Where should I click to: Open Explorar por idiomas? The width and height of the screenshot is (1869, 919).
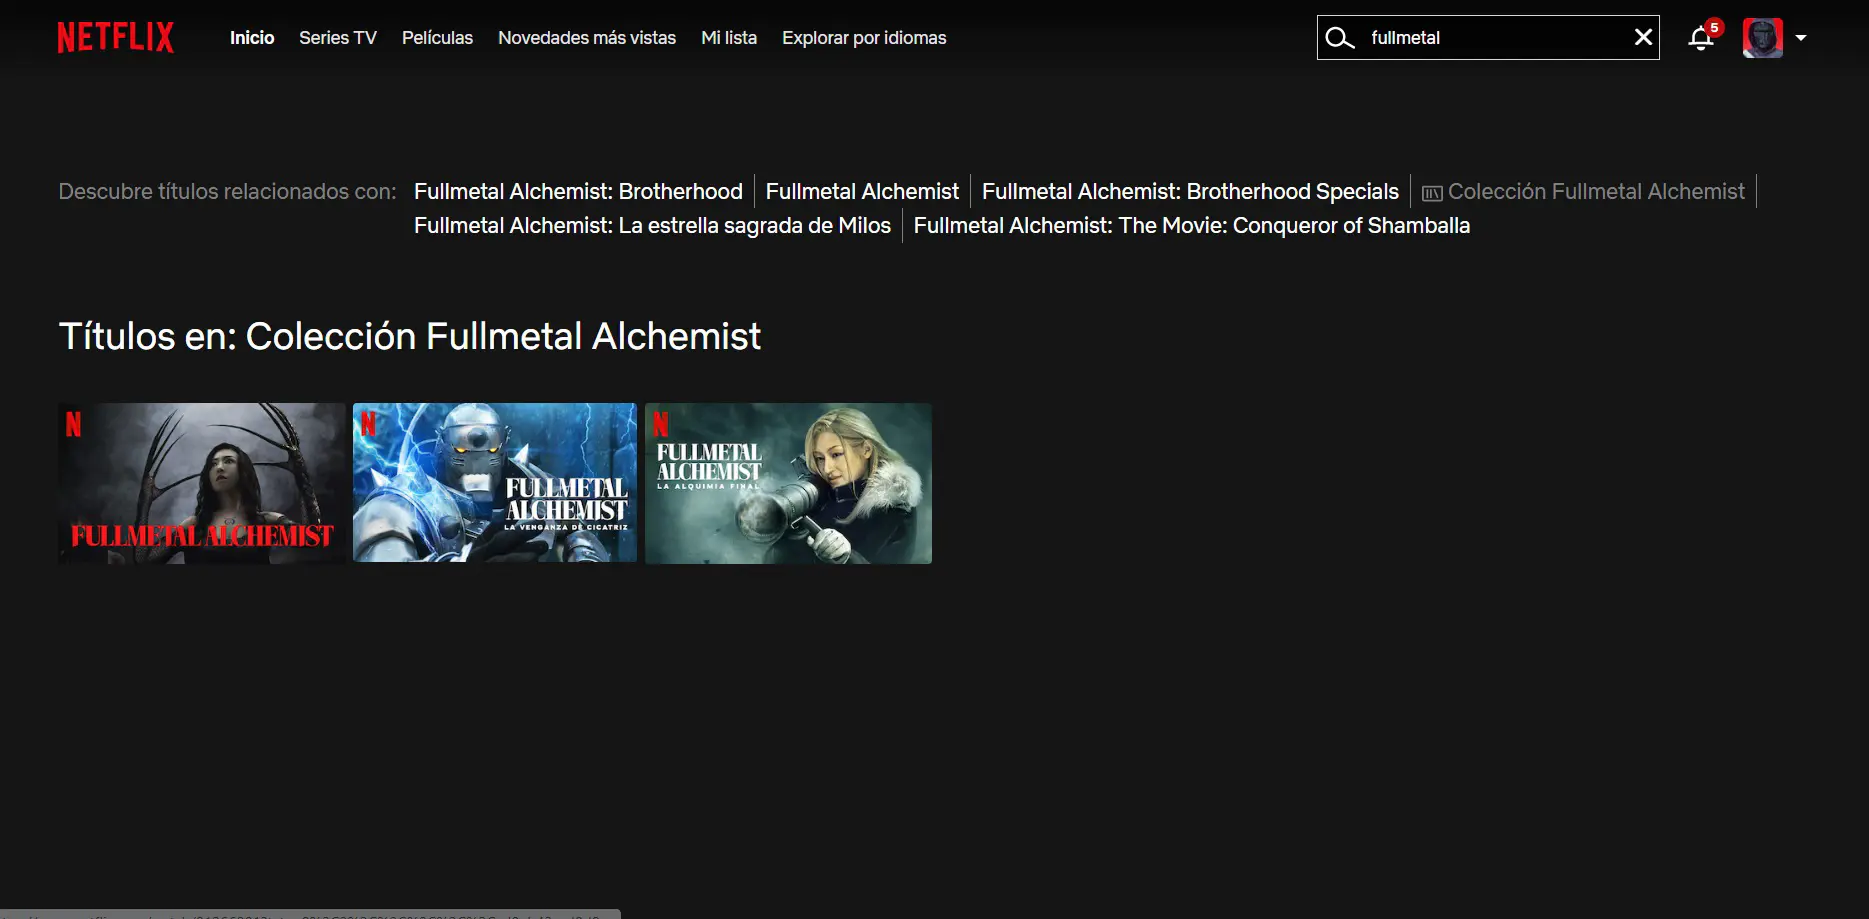[864, 38]
